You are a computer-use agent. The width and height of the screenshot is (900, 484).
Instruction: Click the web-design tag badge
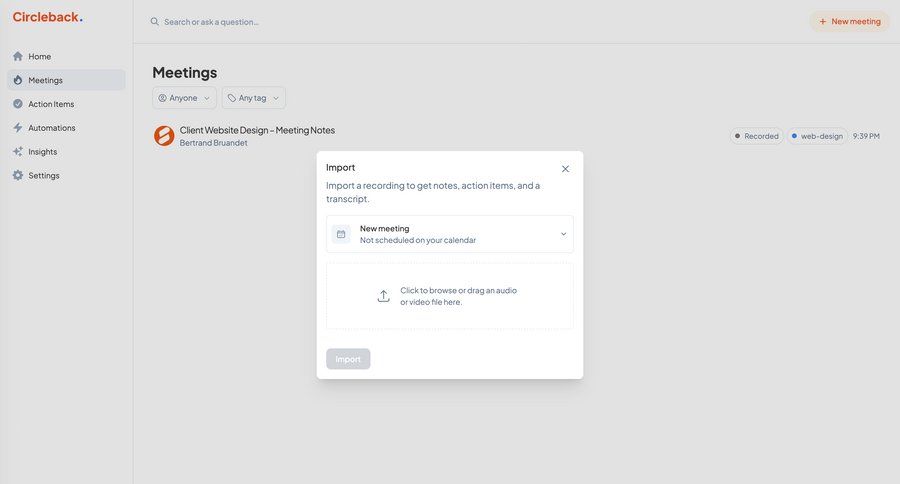click(816, 136)
